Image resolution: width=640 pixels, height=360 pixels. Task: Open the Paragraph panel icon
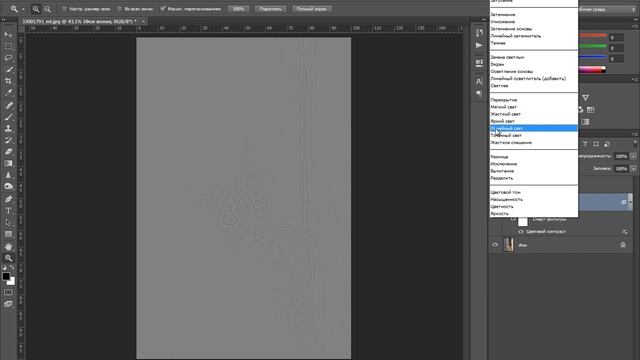pyautogui.click(x=479, y=94)
